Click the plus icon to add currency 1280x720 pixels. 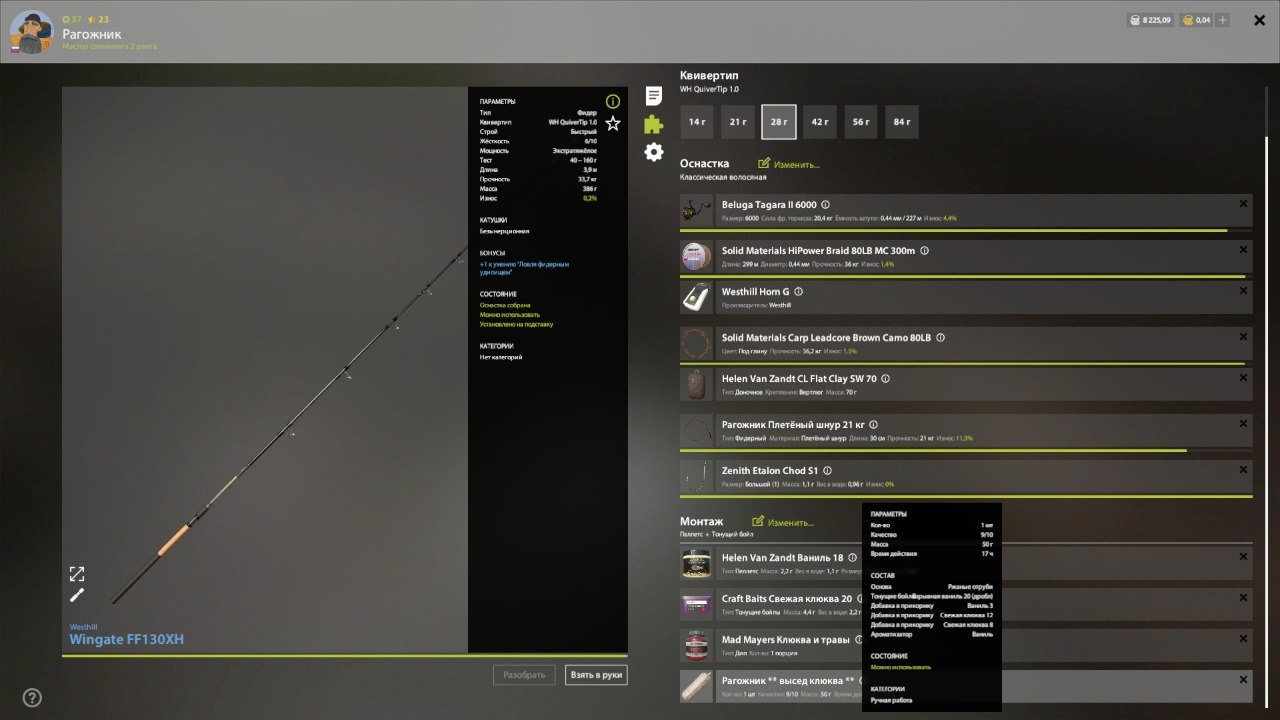tap(1223, 20)
